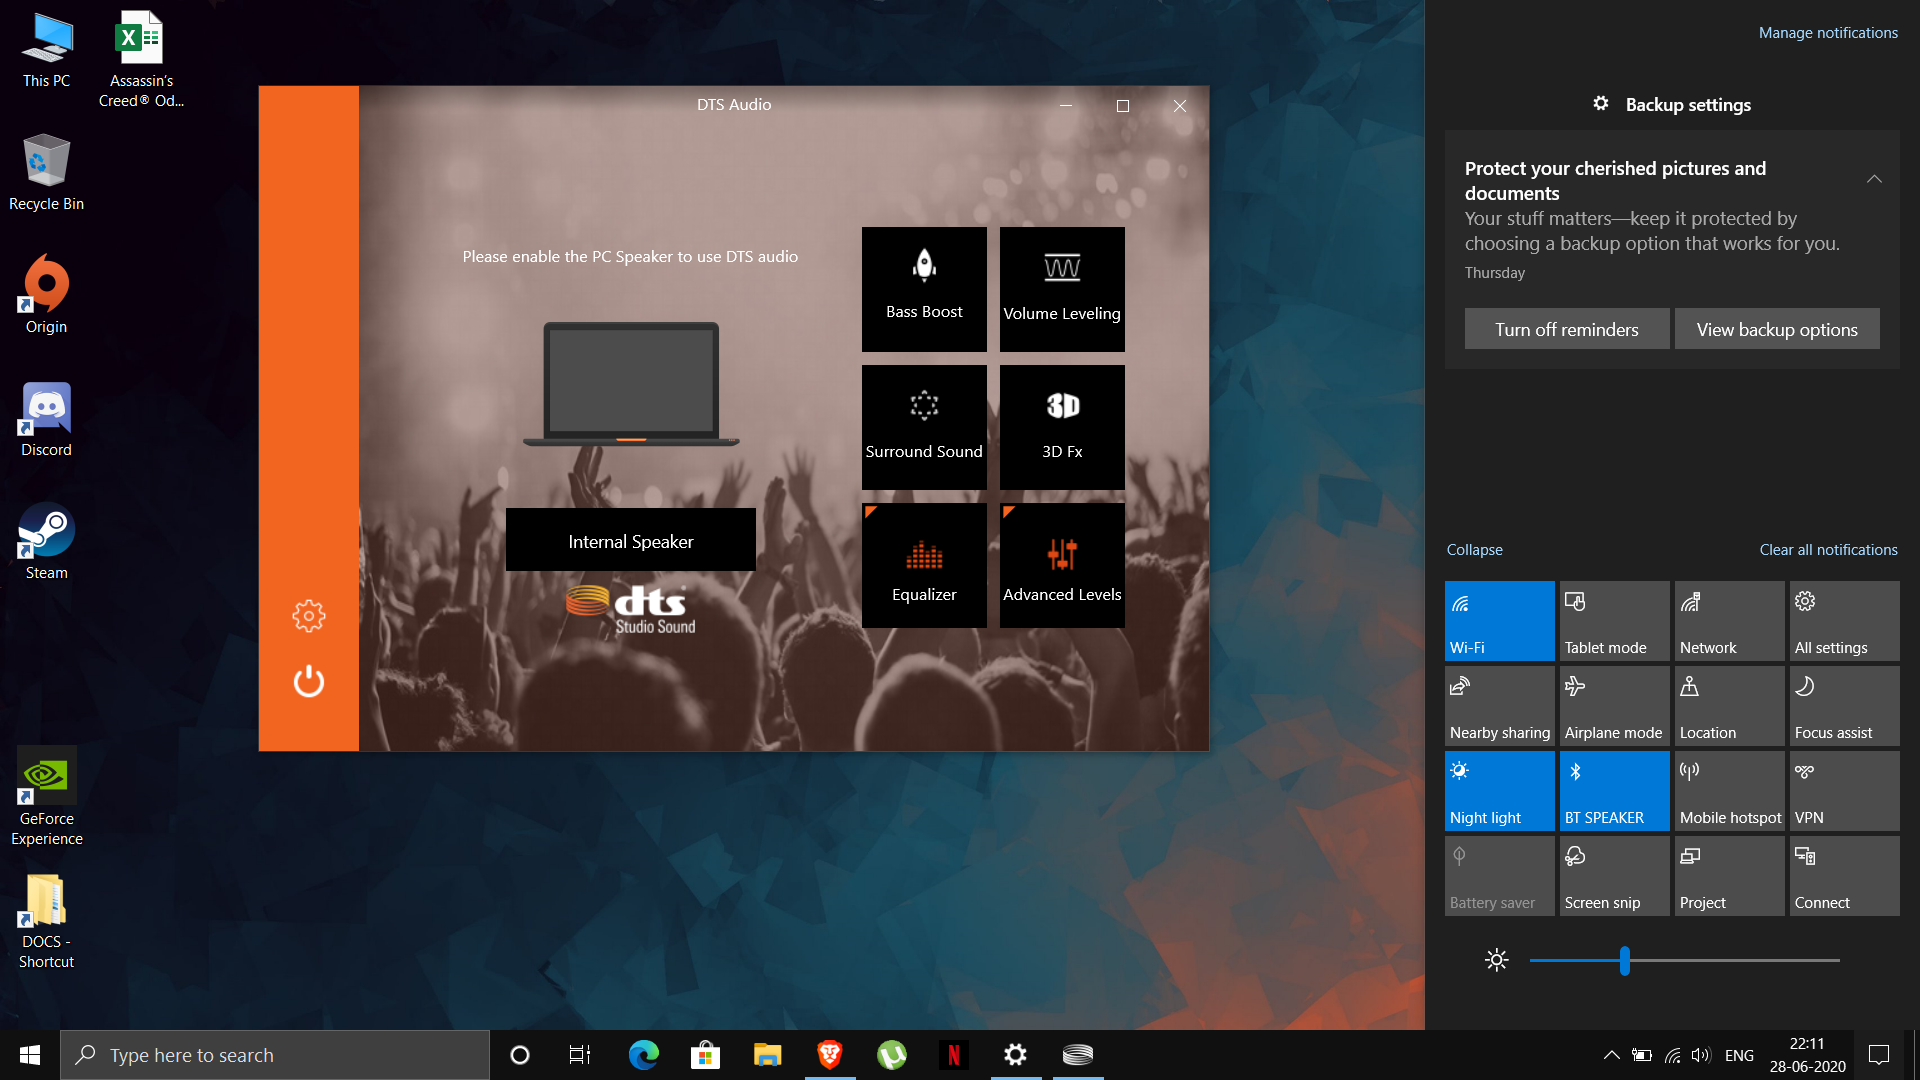
Task: Open uTorrent from taskbar
Action: tap(891, 1055)
